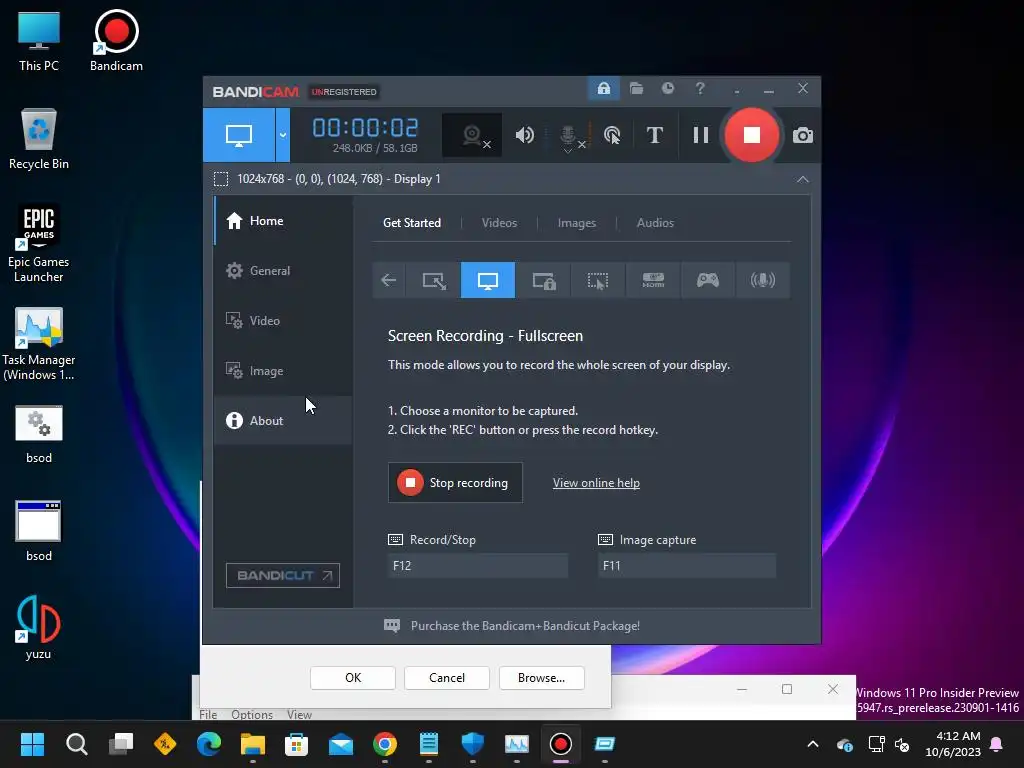The image size is (1024, 768).
Task: Click the screen recording mode monitor button
Action: [x=239, y=135]
